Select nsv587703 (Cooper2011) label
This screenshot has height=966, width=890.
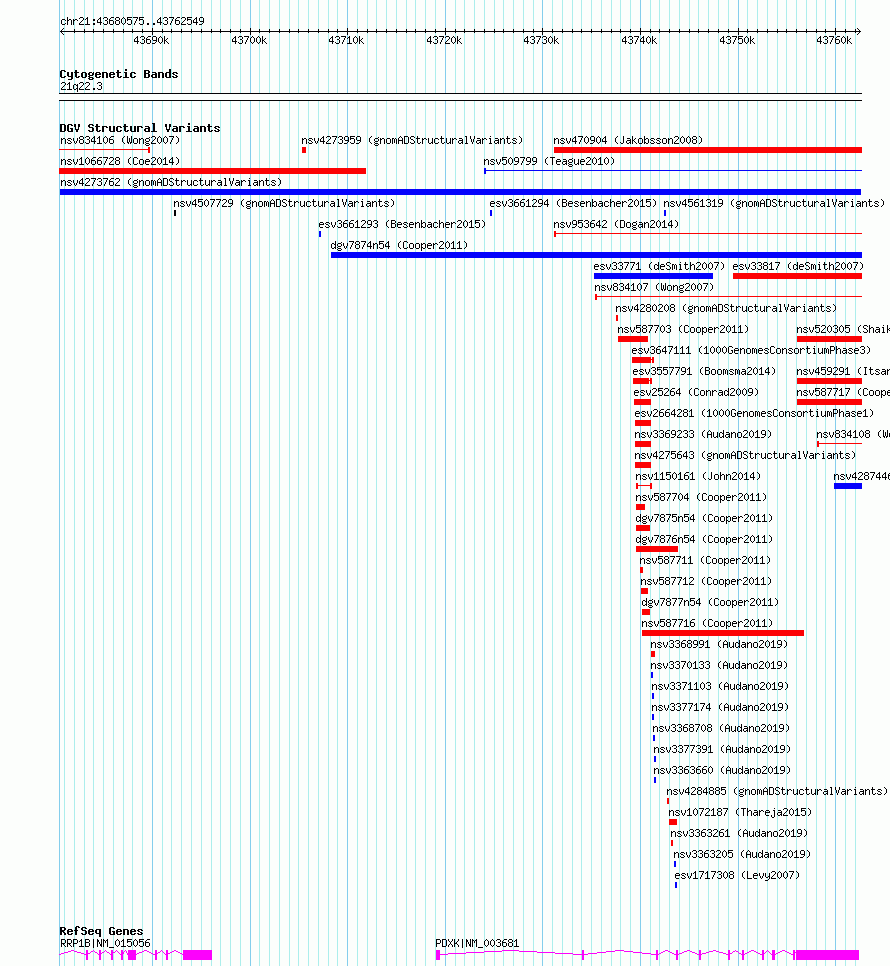coord(683,329)
